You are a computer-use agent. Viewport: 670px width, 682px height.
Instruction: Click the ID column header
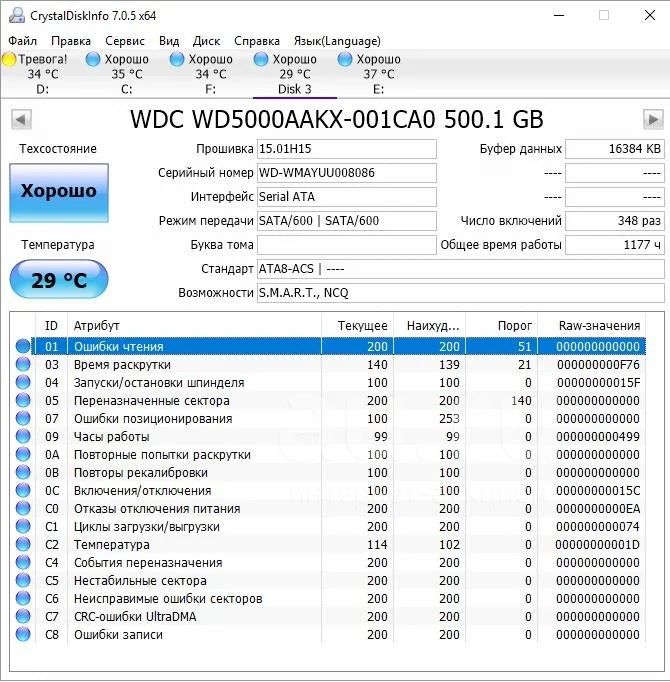51,325
